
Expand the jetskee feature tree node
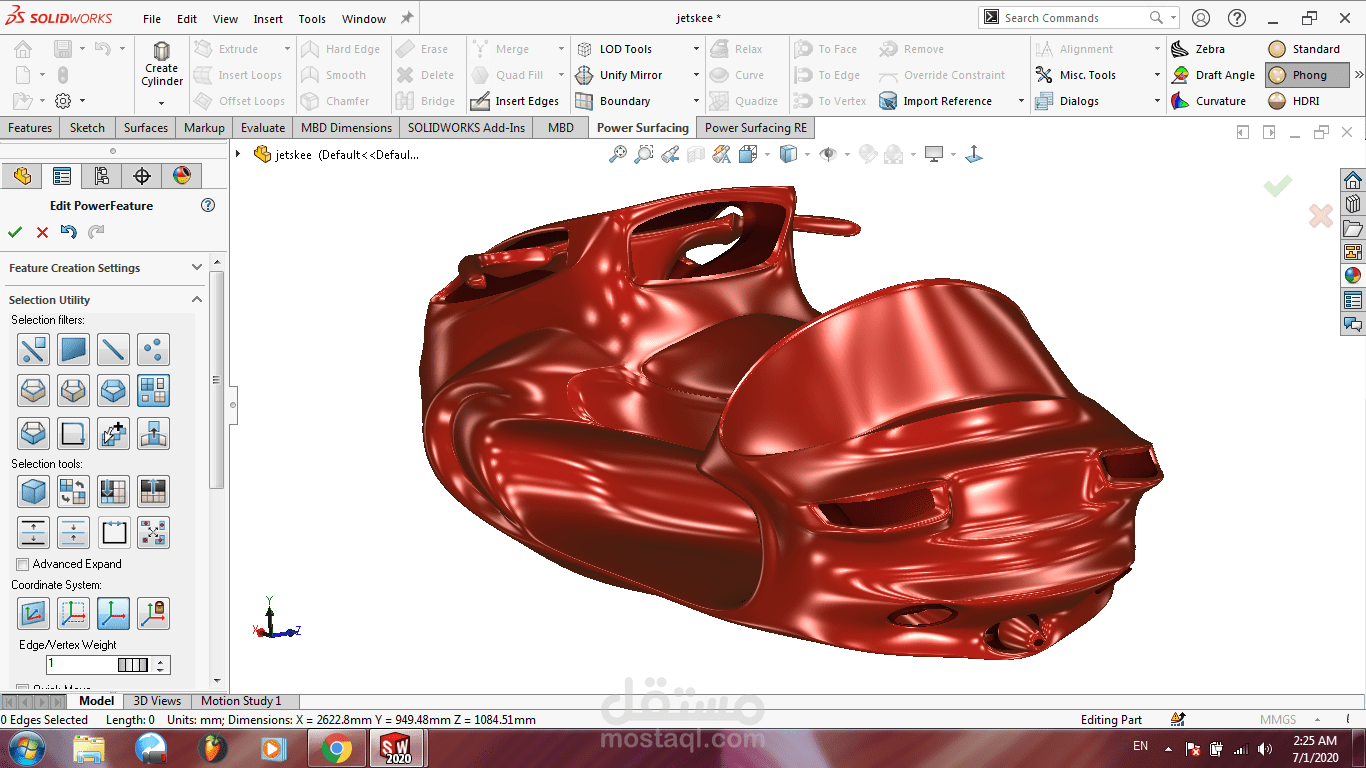click(x=238, y=154)
